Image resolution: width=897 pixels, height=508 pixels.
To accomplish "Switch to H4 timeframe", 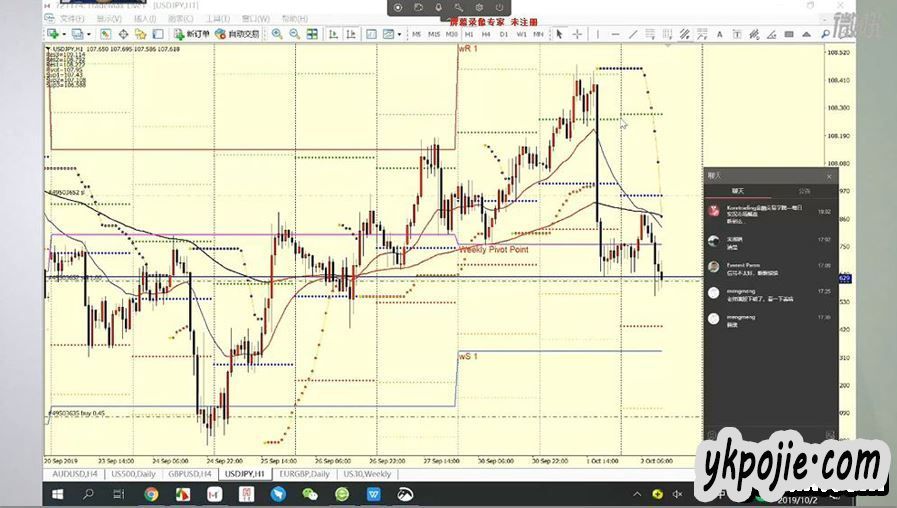I will click(x=486, y=34).
